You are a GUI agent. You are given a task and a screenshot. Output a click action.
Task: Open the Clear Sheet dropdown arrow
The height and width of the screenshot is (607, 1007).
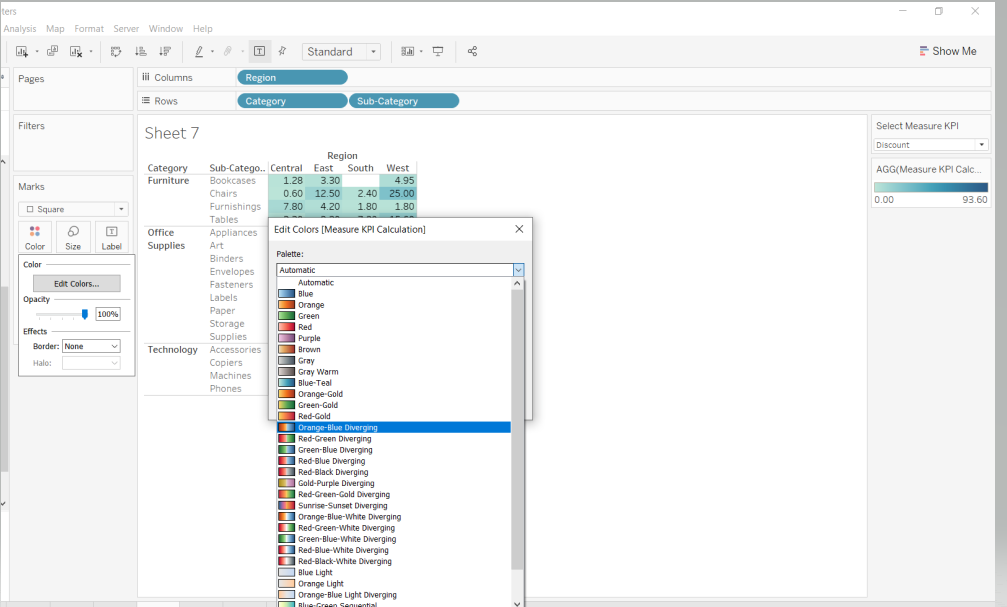pos(91,51)
